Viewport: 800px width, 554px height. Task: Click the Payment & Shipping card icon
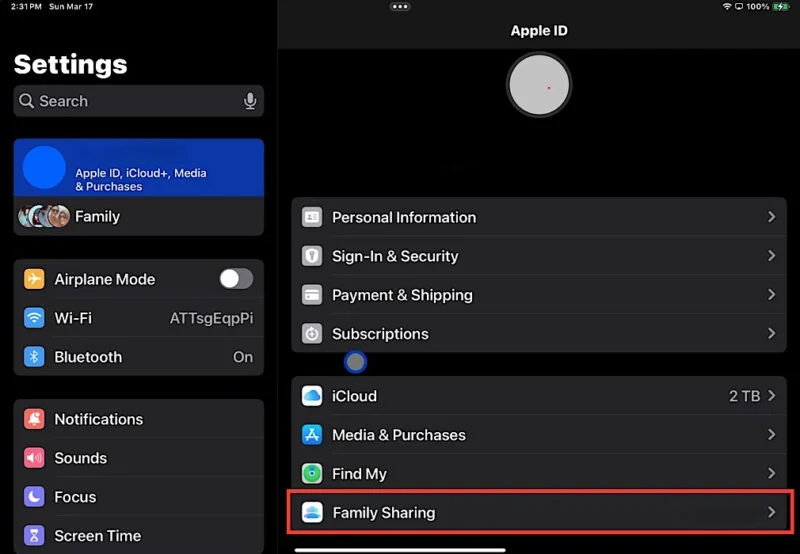coord(312,295)
